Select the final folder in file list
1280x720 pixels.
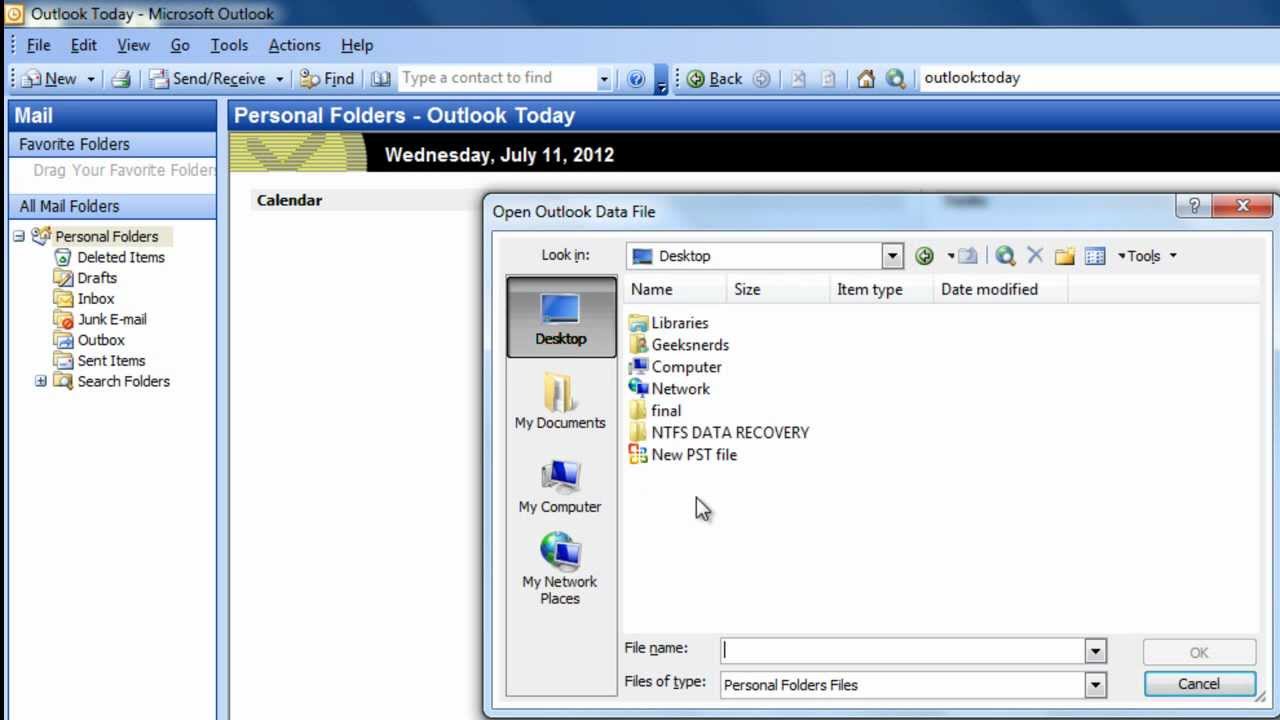coord(655,411)
